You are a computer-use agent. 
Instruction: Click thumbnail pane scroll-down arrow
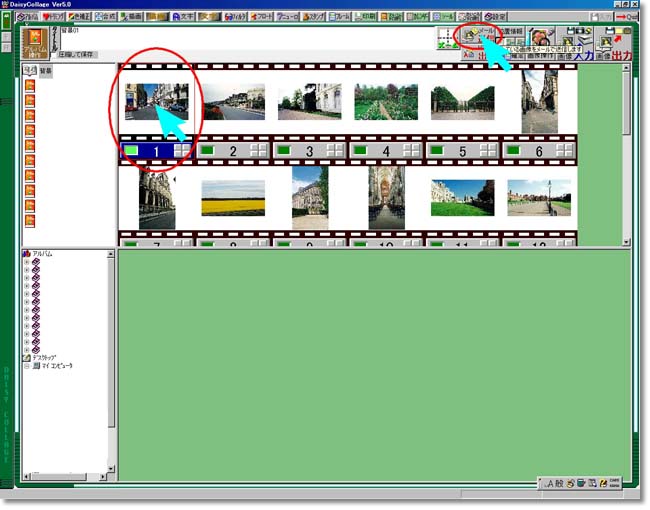tap(626, 242)
